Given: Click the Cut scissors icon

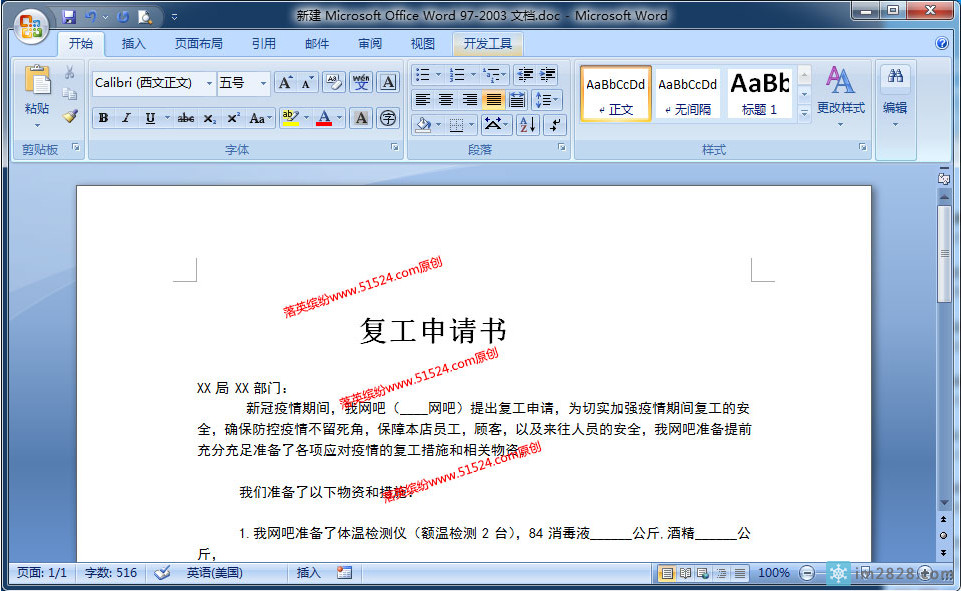Looking at the screenshot, I should pyautogui.click(x=70, y=73).
